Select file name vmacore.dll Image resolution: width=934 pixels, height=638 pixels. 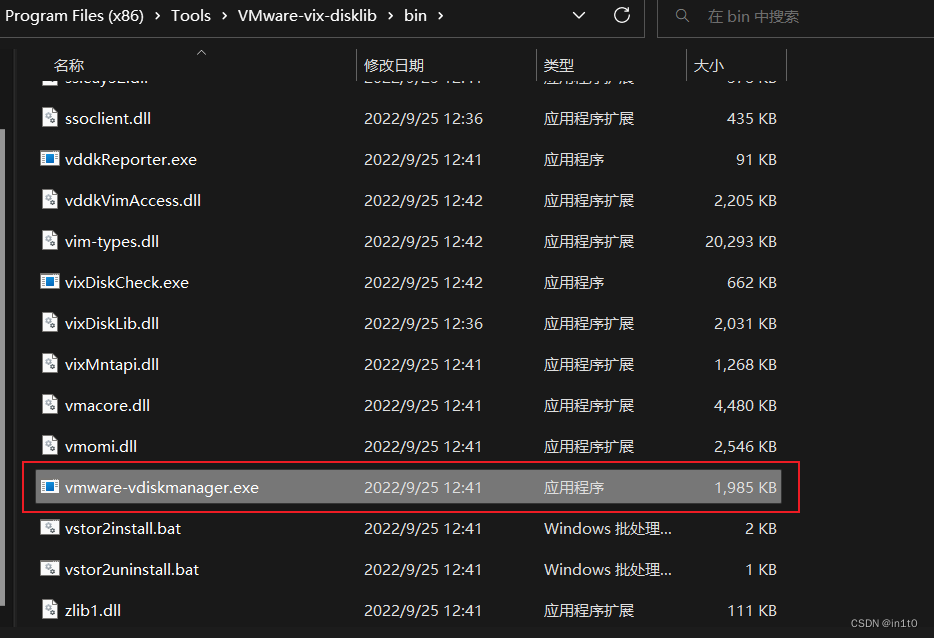(x=107, y=406)
